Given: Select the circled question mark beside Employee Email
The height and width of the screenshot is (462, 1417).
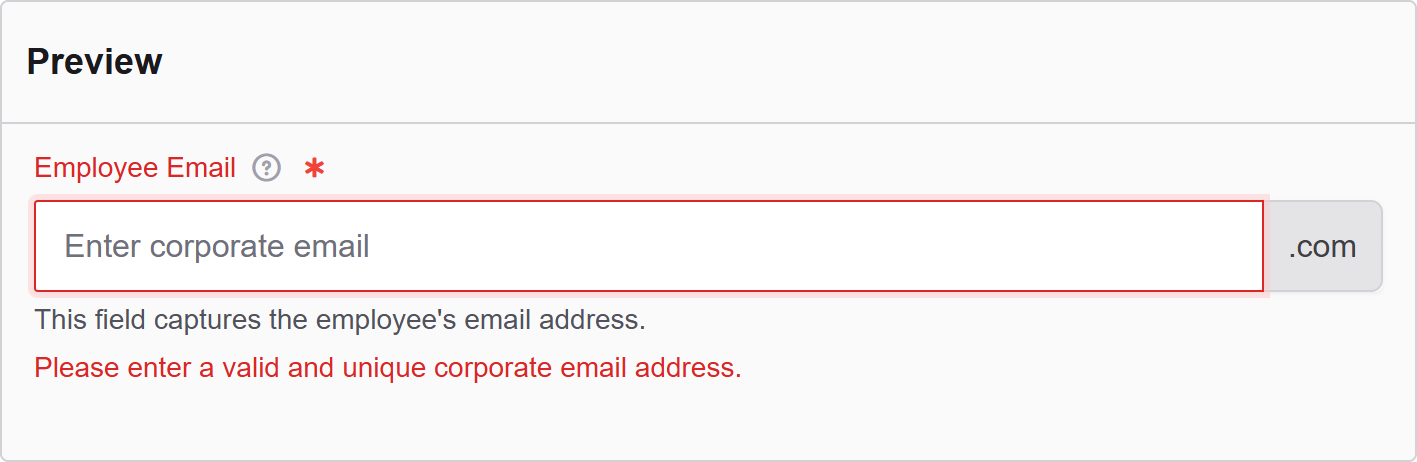Looking at the screenshot, I should [x=266, y=168].
